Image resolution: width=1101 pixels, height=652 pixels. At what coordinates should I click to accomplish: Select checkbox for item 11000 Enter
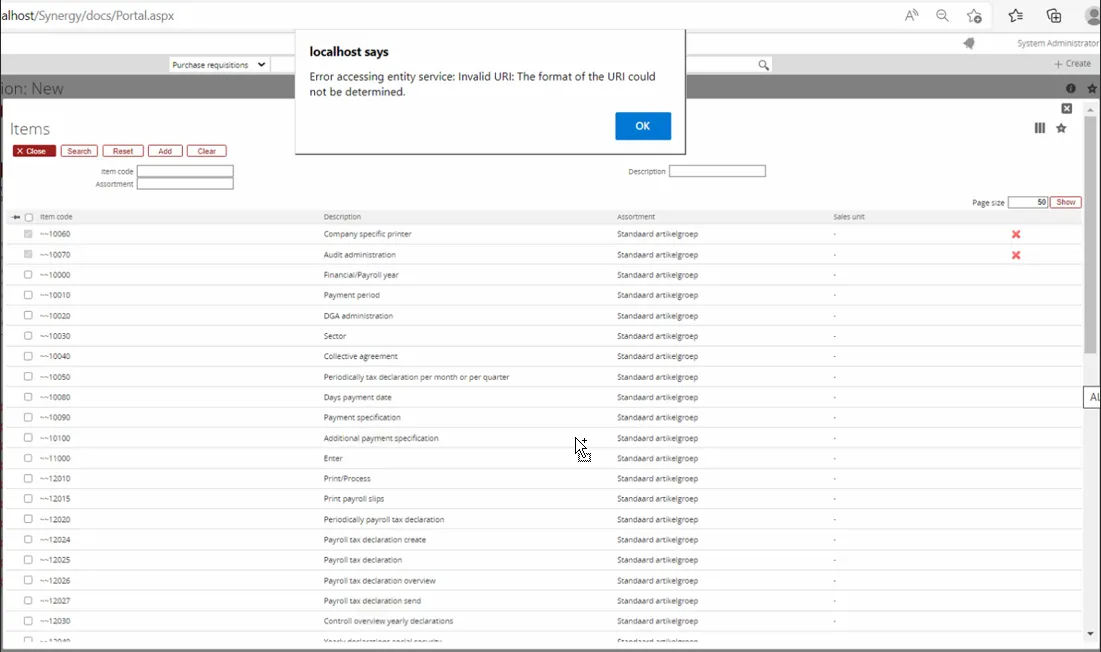(x=29, y=458)
